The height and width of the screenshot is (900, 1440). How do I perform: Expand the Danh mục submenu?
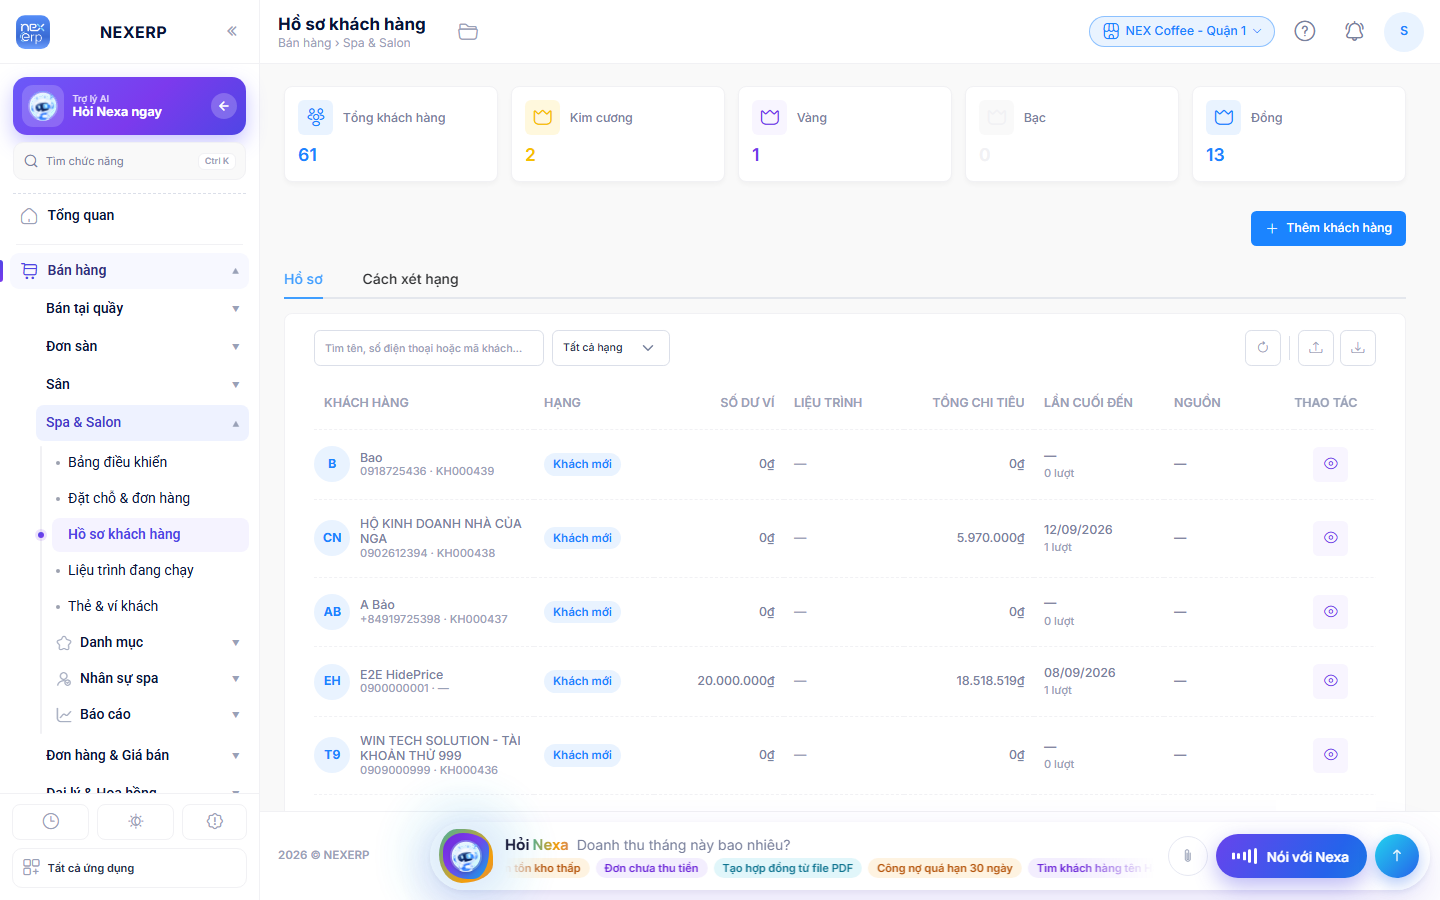point(150,642)
